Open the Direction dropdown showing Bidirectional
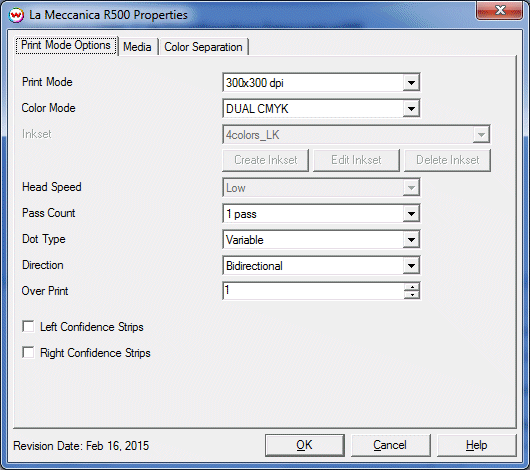 tap(411, 266)
